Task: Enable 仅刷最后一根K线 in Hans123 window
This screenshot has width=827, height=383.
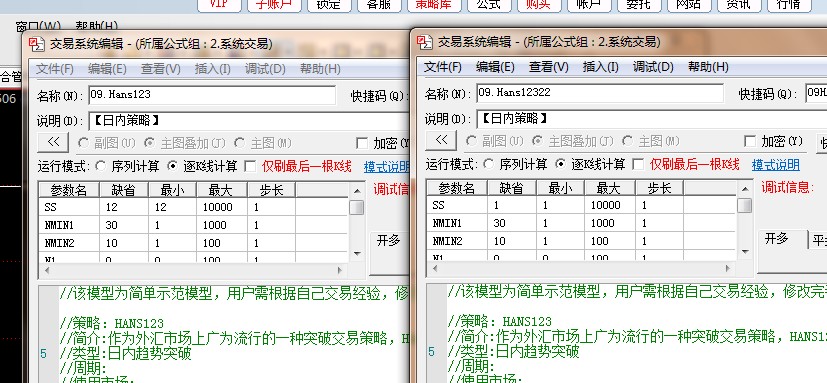Action: tap(251, 167)
